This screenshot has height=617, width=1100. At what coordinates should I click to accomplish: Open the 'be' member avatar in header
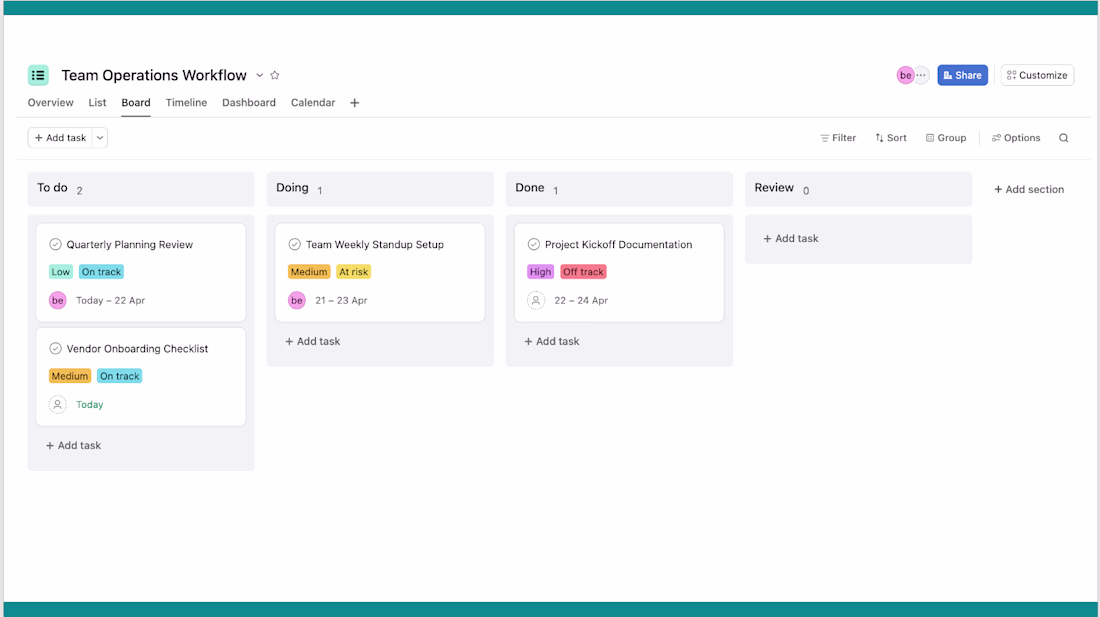pyautogui.click(x=905, y=75)
